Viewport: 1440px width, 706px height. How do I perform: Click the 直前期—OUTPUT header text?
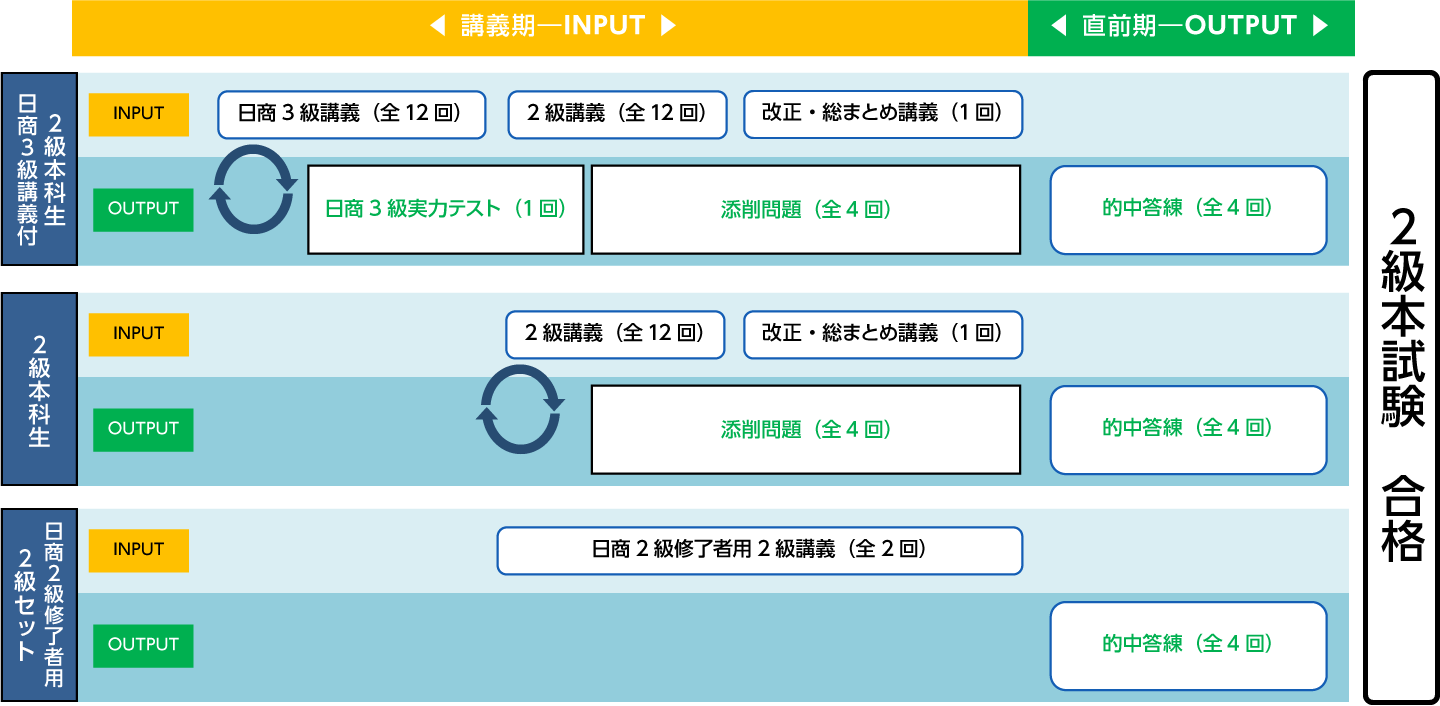(x=1189, y=26)
